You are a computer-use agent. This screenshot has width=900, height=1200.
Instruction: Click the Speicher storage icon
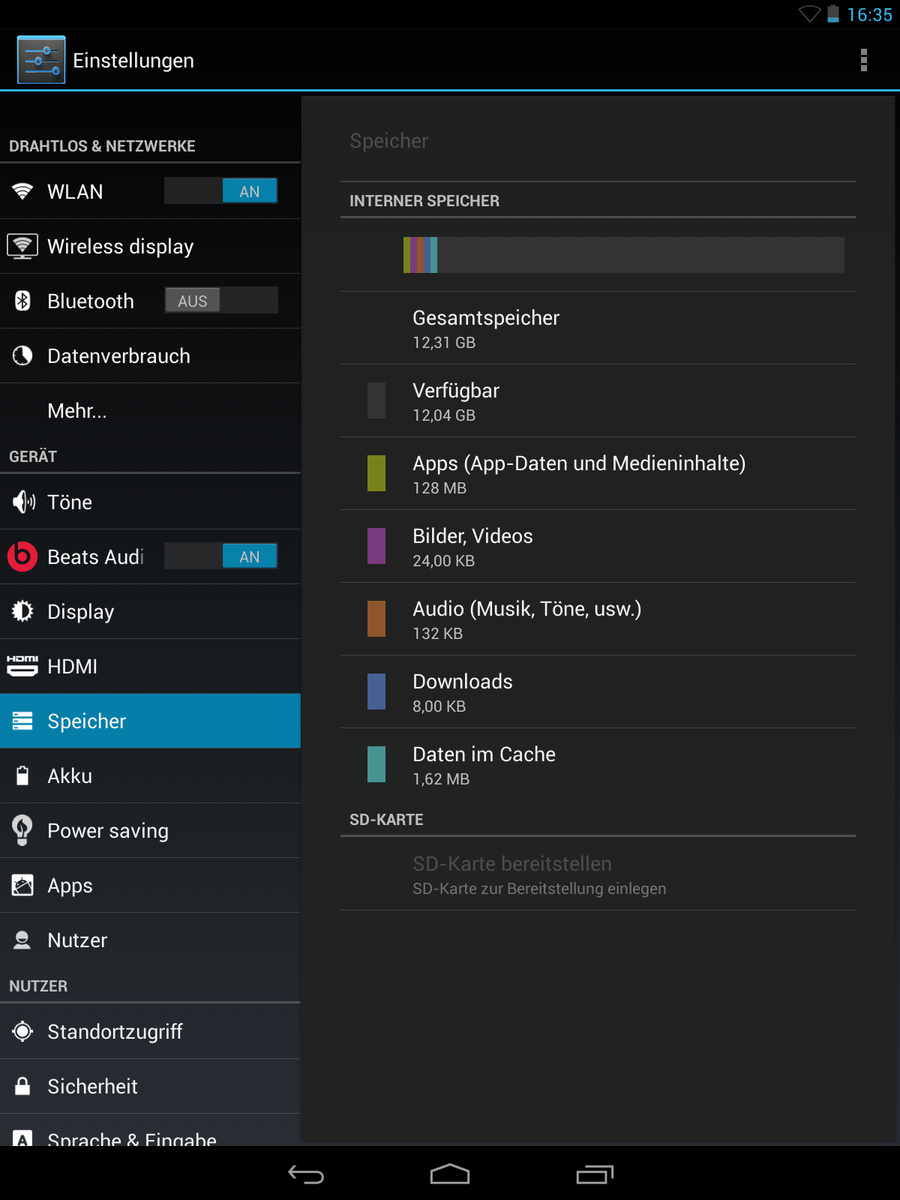click(x=22, y=721)
